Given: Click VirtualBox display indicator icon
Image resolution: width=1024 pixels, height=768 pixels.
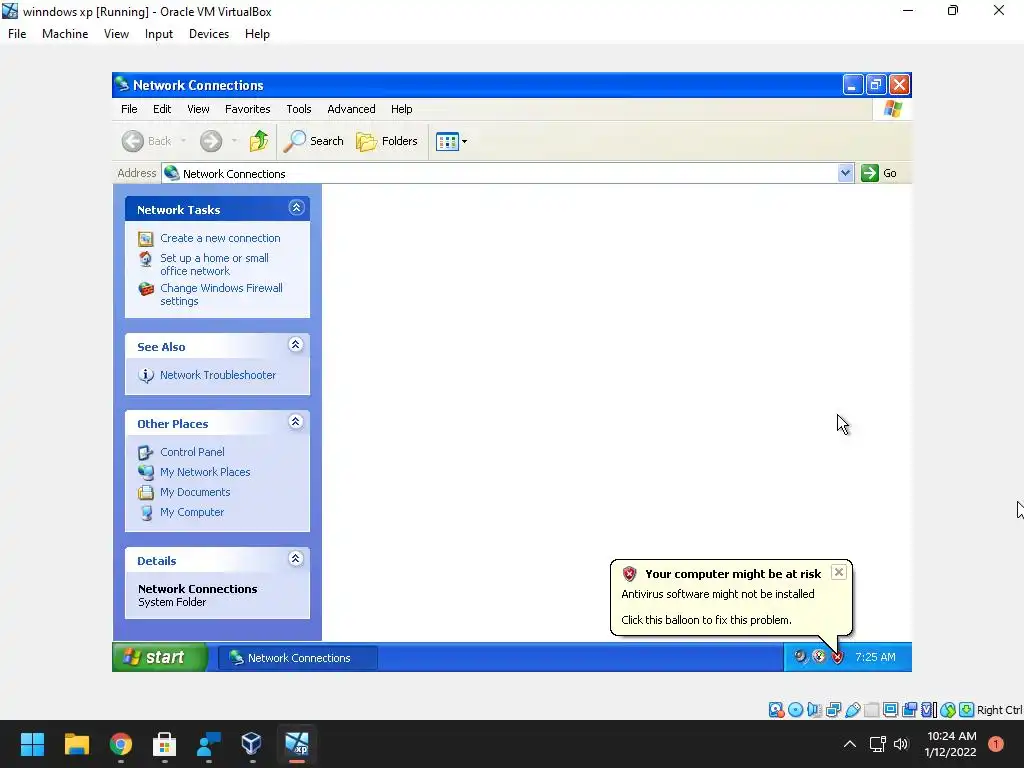Looking at the screenshot, I should [890, 710].
